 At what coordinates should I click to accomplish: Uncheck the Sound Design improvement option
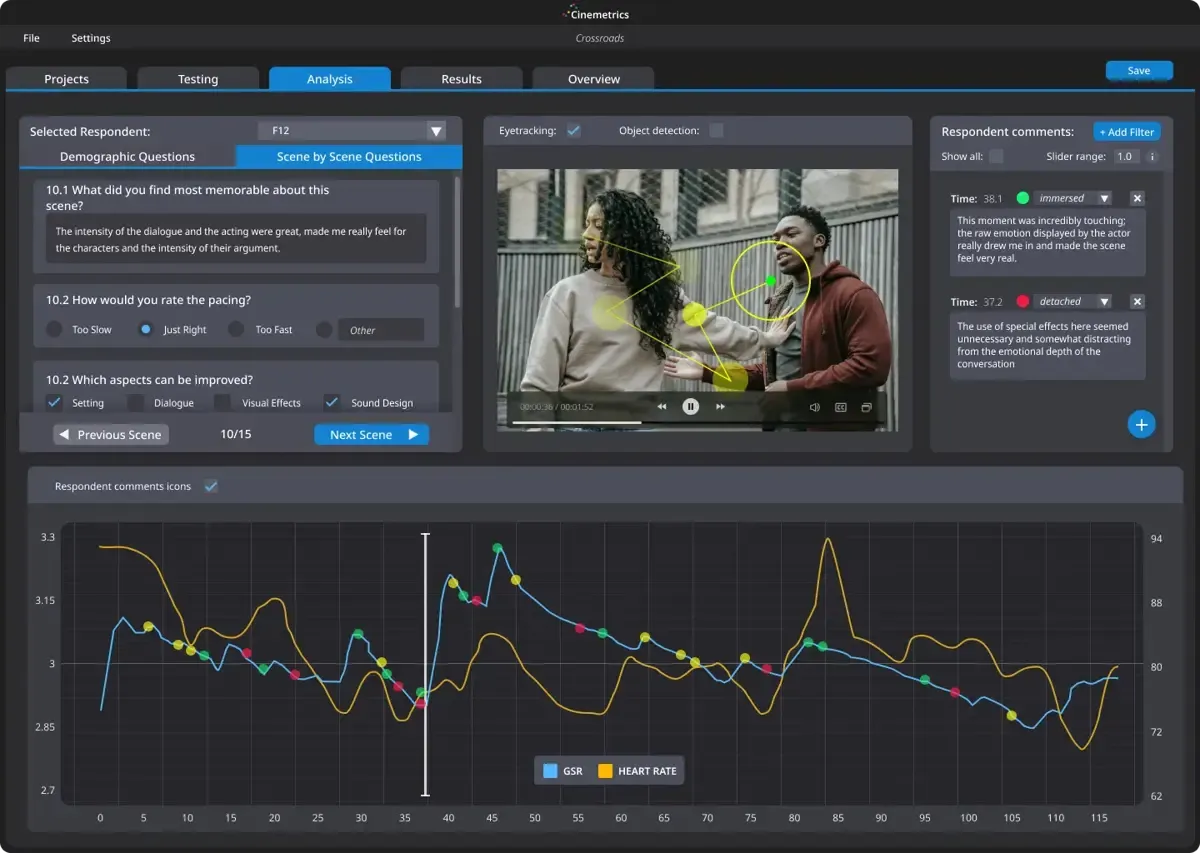331,402
